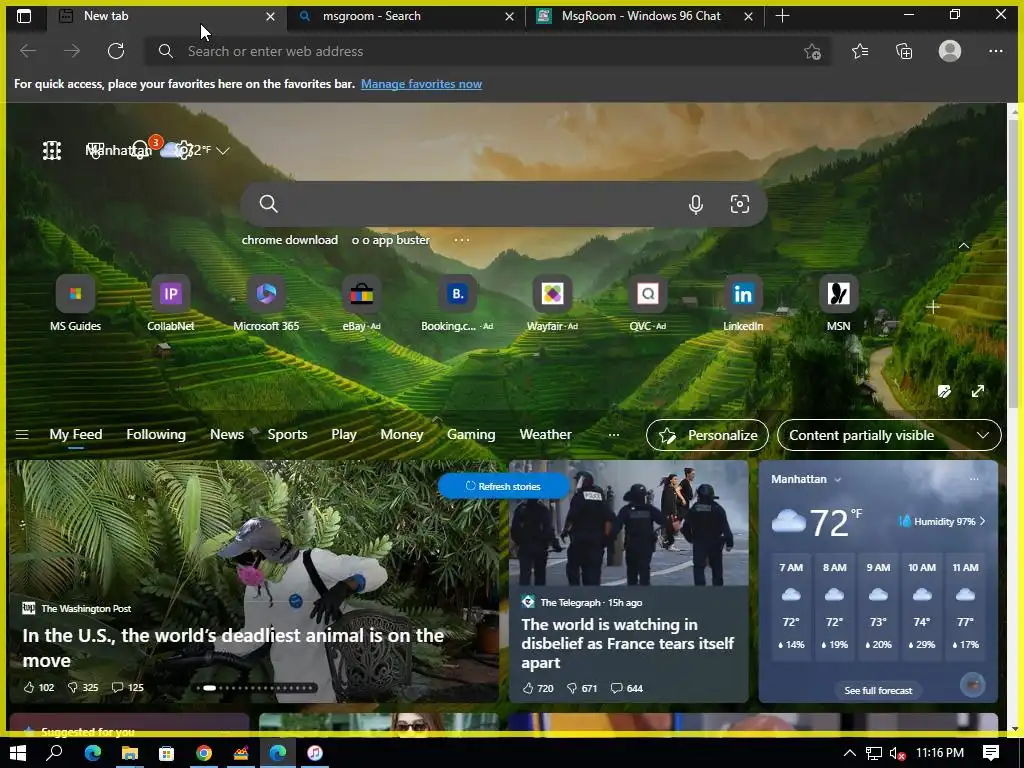
Task: Reload the page with refresh icon
Action: (116, 51)
